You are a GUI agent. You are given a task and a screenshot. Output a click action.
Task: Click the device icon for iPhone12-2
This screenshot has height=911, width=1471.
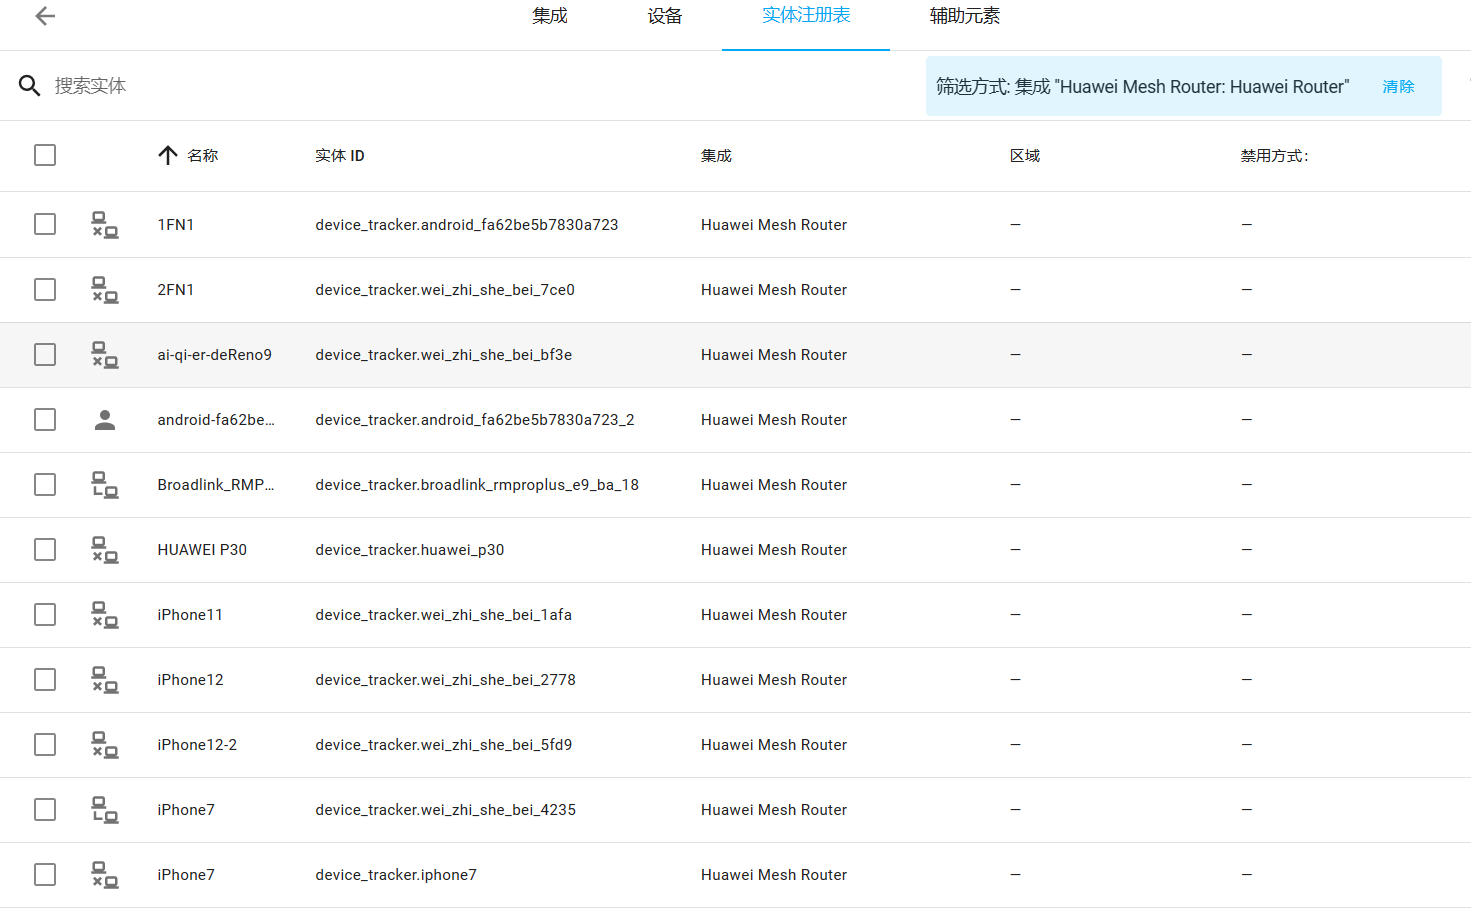click(x=105, y=745)
